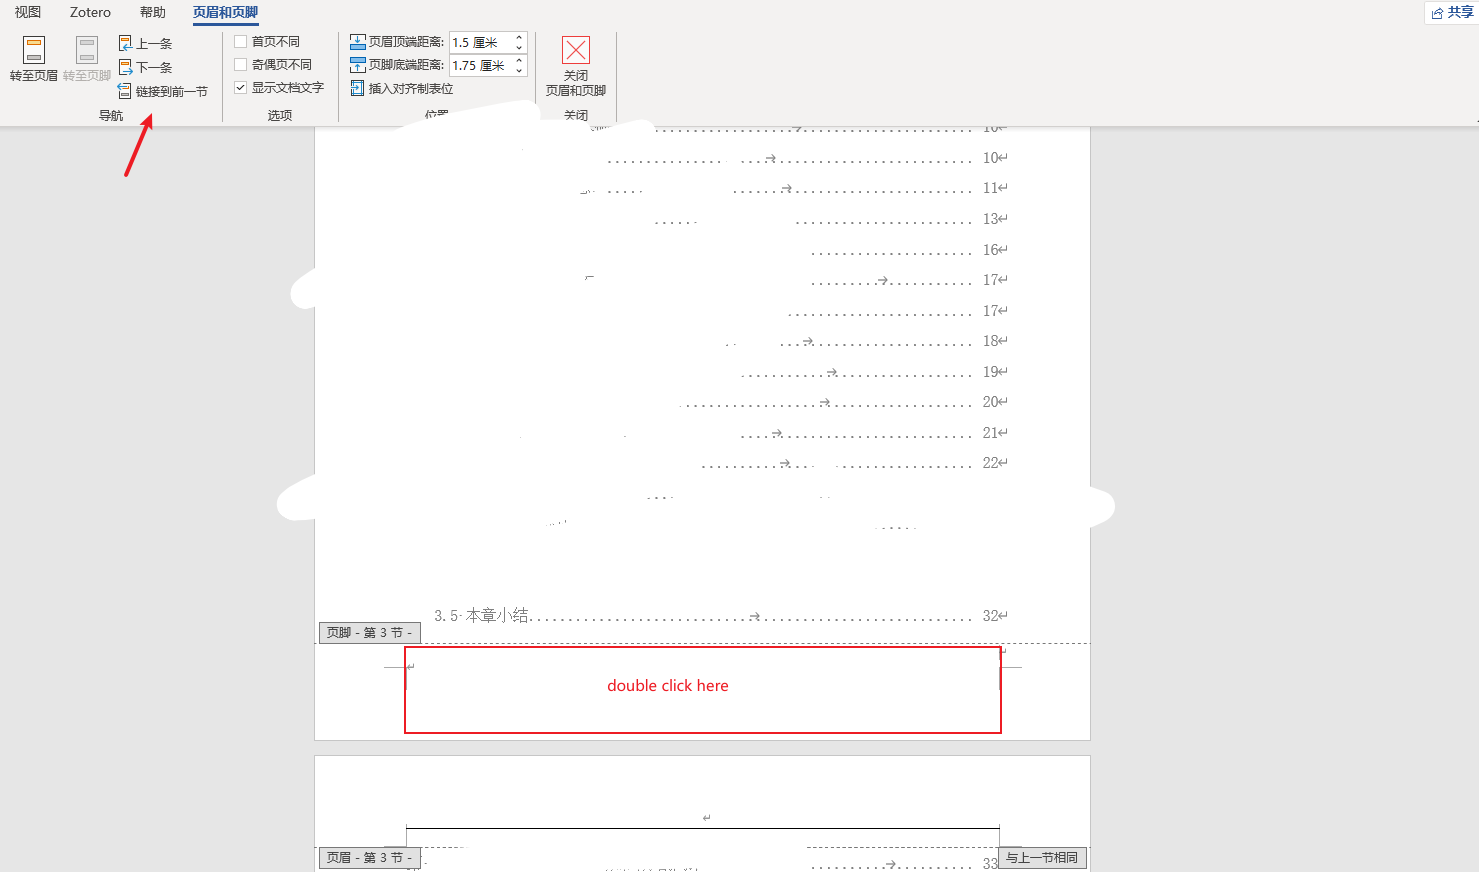
Task: Click page number 11 in TOC
Action: [x=991, y=187]
